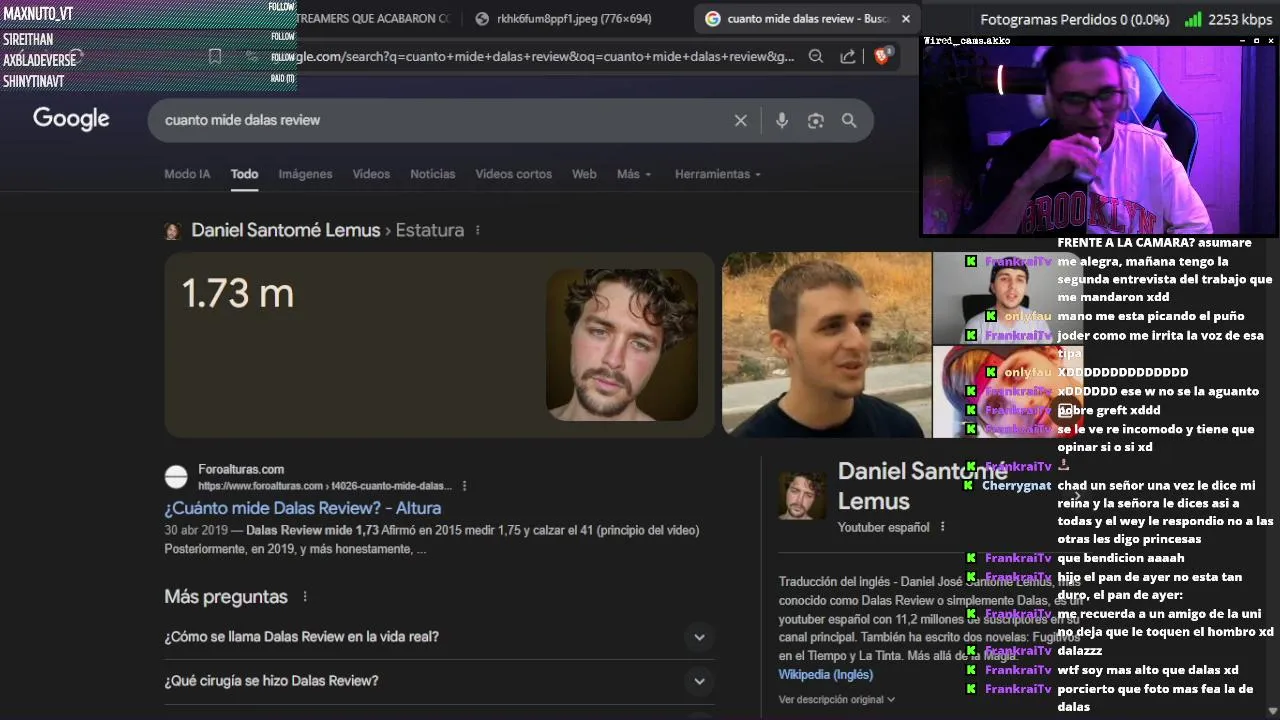
Task: Open Google Lens image search icon
Action: tap(816, 120)
